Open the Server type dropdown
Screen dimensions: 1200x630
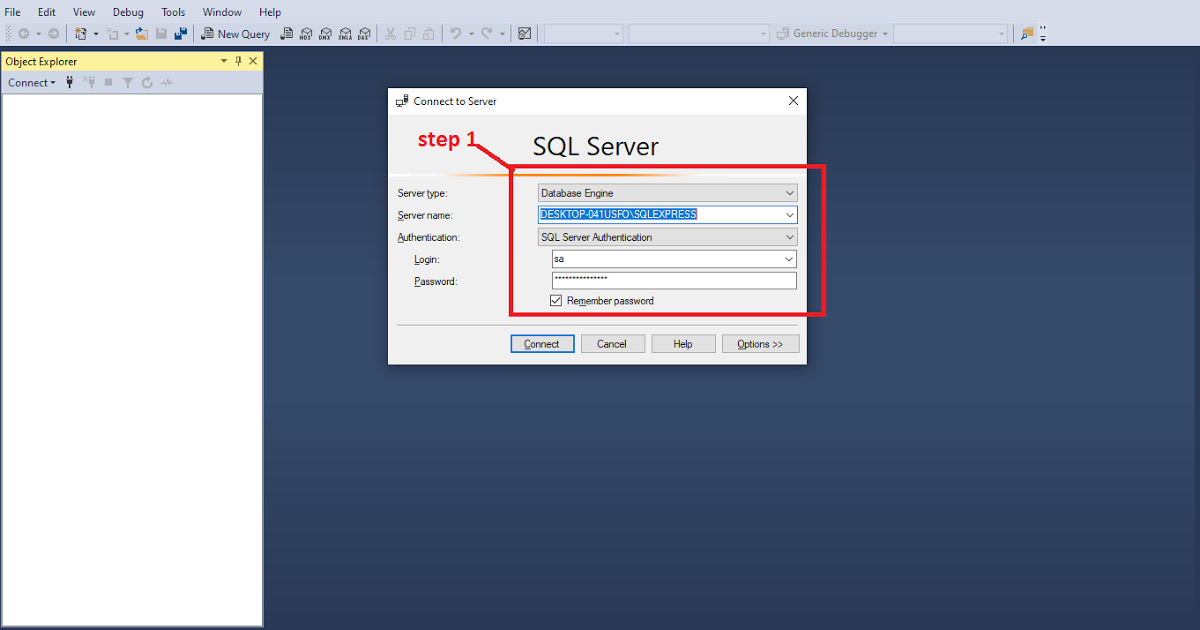790,192
